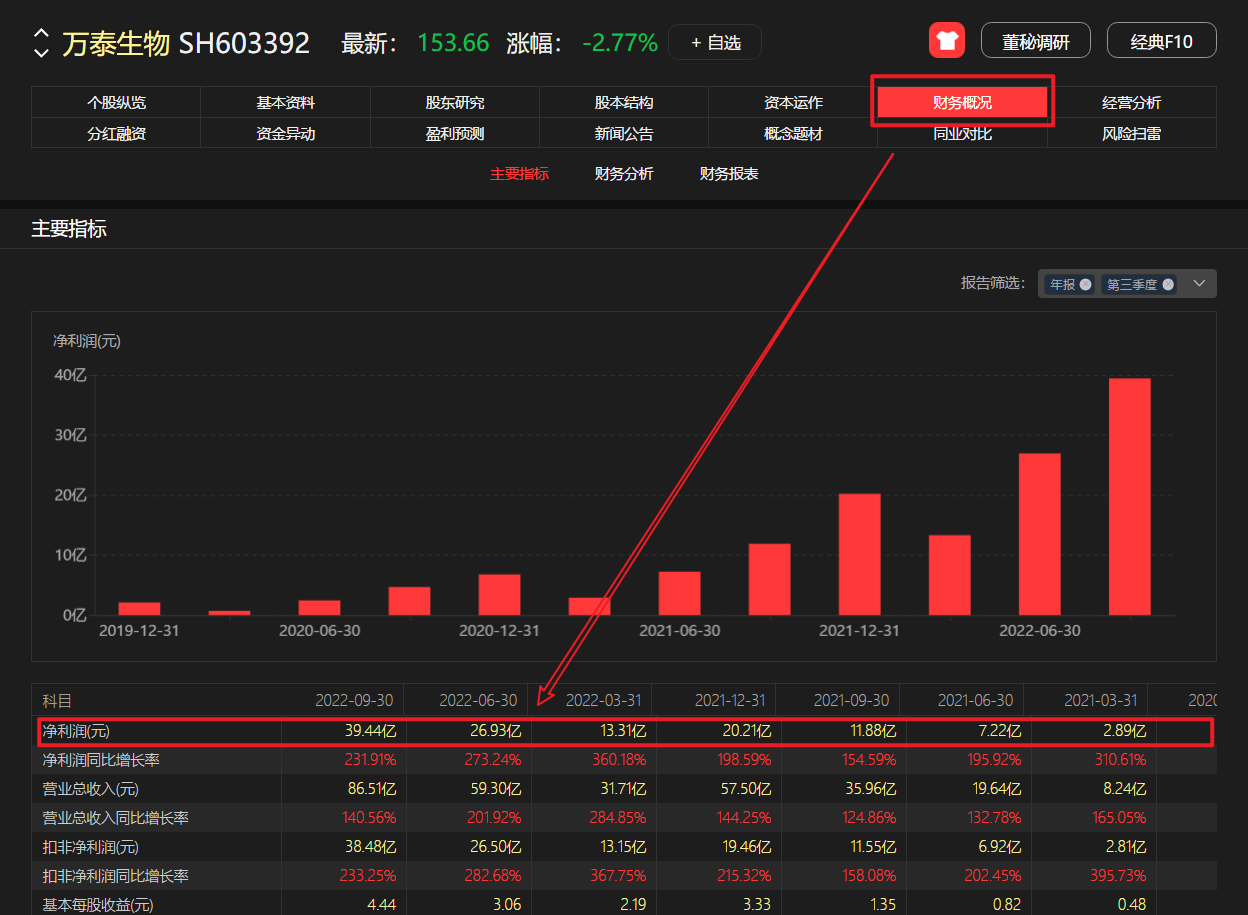This screenshot has width=1248, height=915.
Task: View the 风险扫雷 tab
Action: [1132, 133]
